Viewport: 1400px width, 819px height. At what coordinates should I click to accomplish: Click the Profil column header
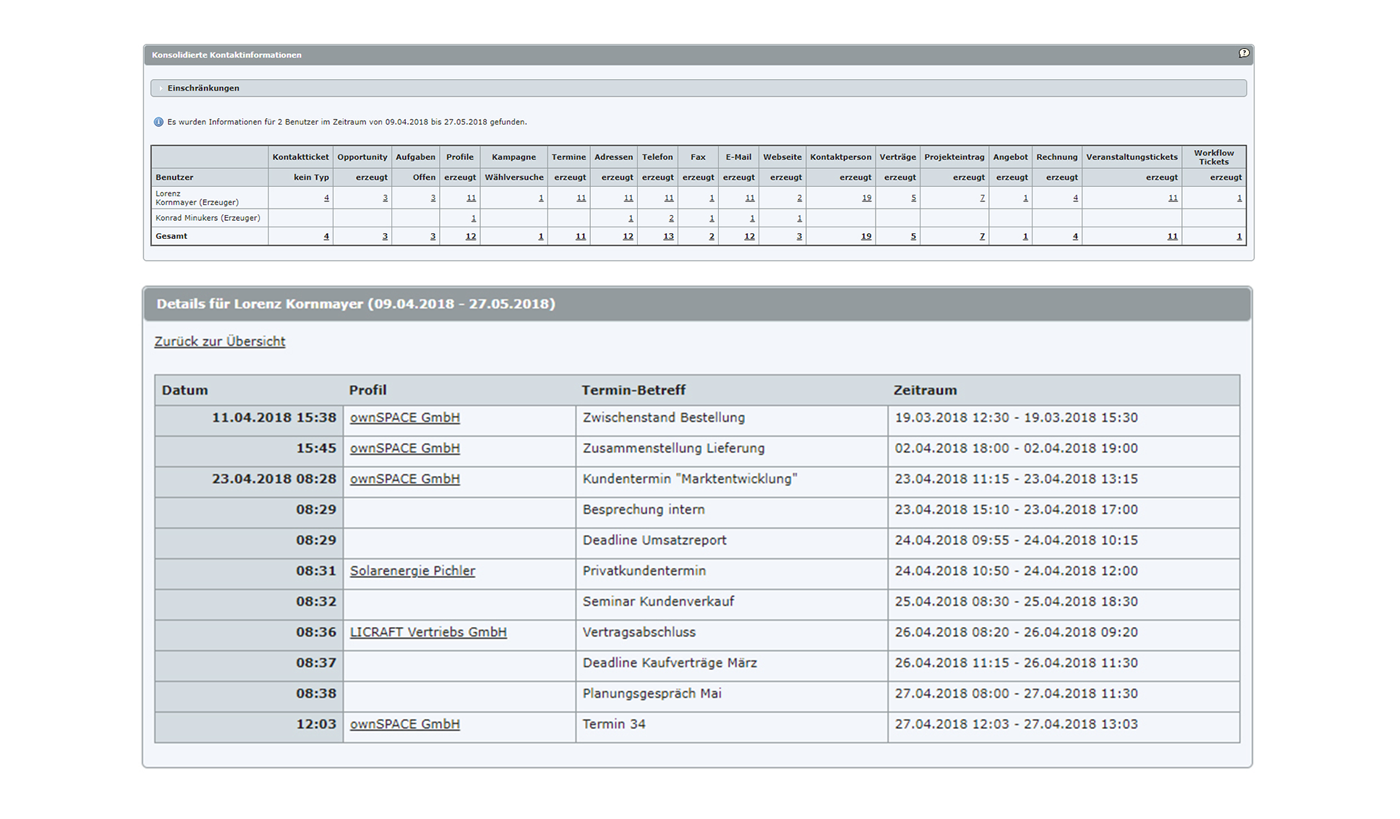pos(368,390)
